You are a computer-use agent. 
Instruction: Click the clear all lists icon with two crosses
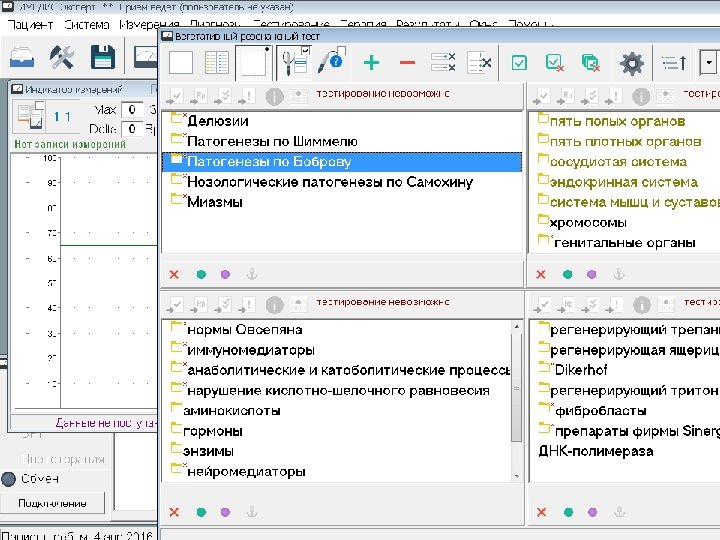click(x=443, y=62)
